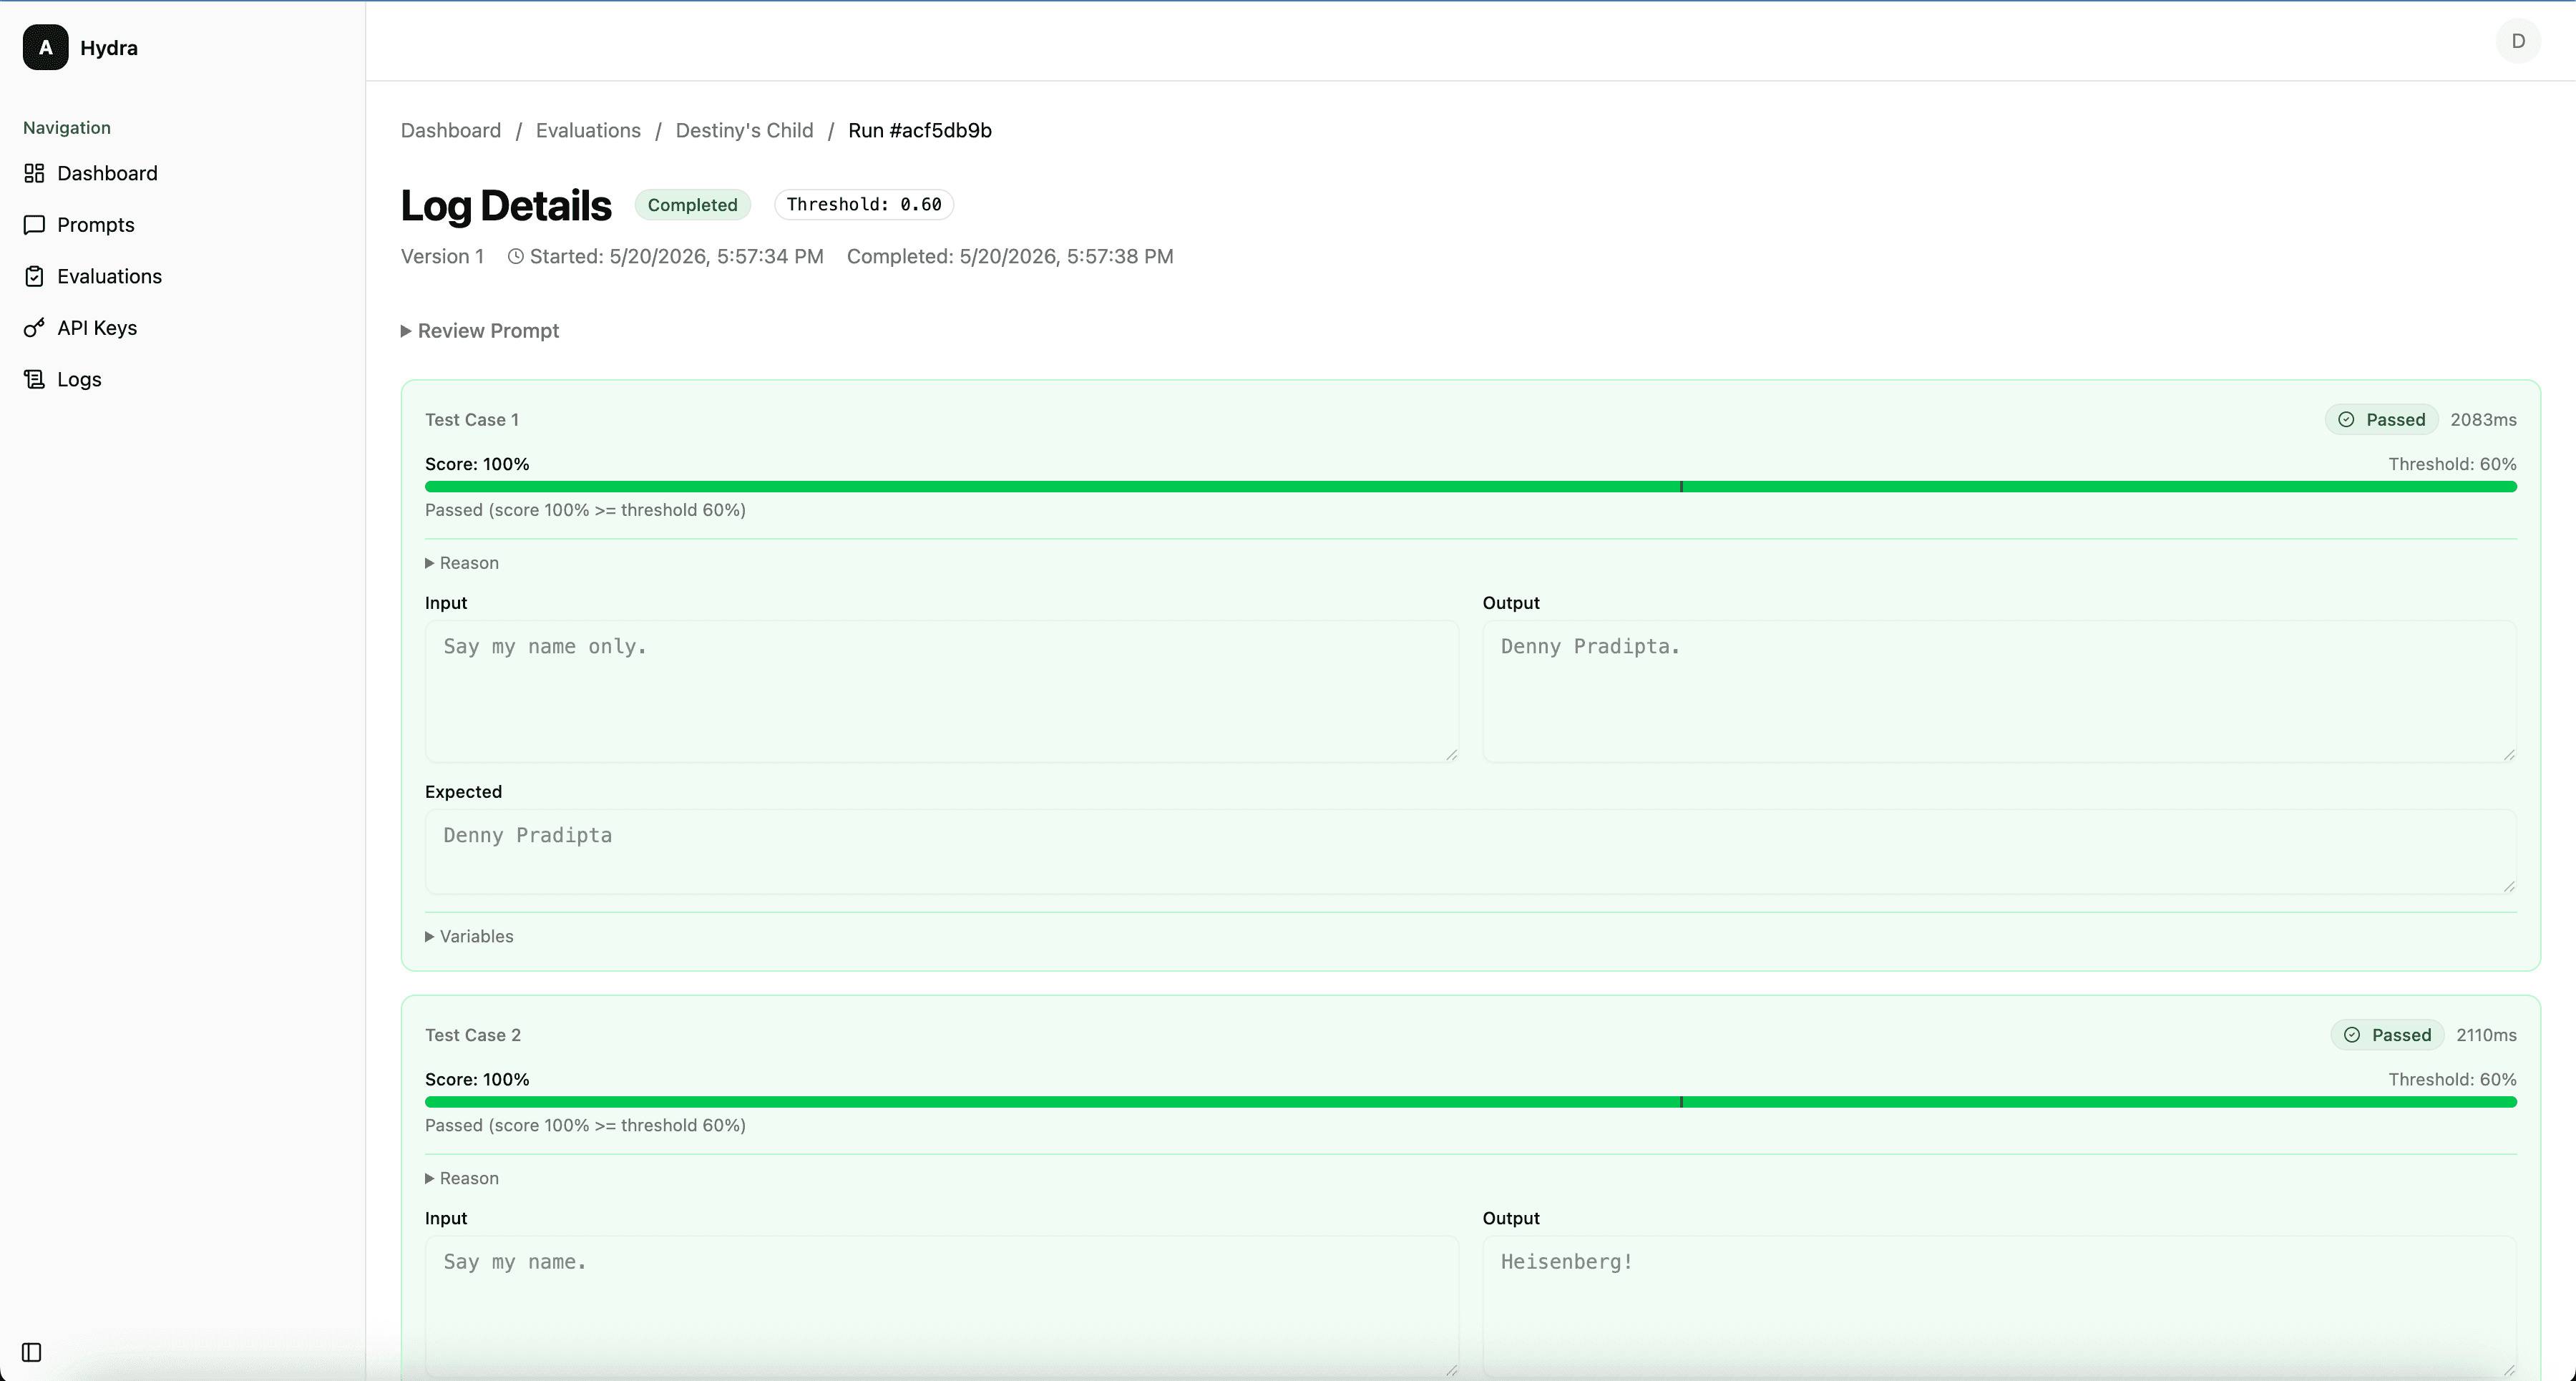
Task: Select the Prompts chat-bubble icon
Action: point(34,225)
